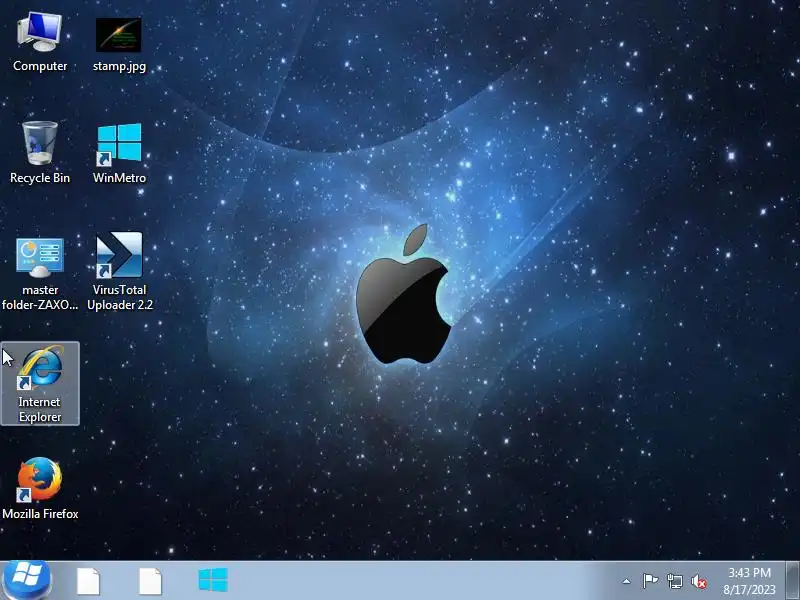Open the muted volume tray icon
Screen dimensions: 800x600
(x=698, y=581)
